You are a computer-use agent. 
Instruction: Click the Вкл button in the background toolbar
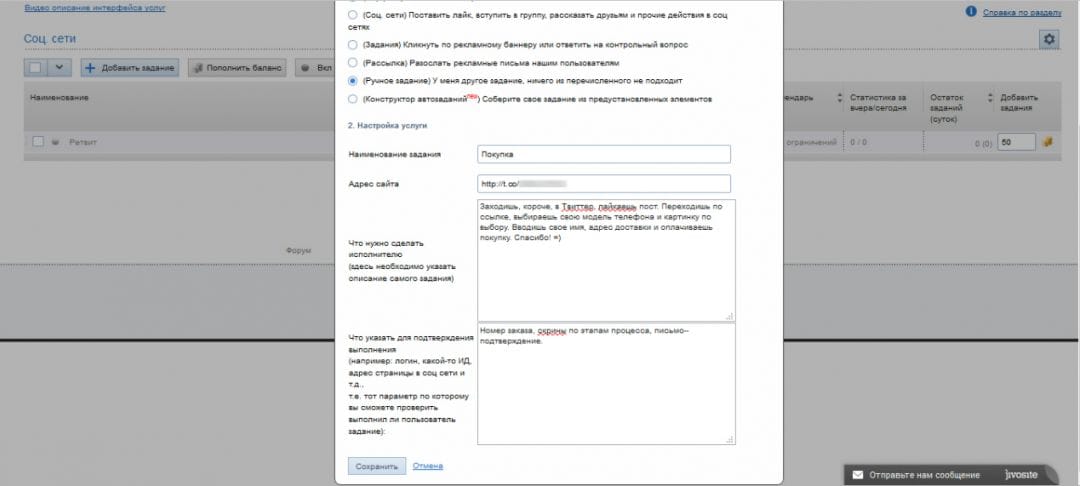click(315, 68)
